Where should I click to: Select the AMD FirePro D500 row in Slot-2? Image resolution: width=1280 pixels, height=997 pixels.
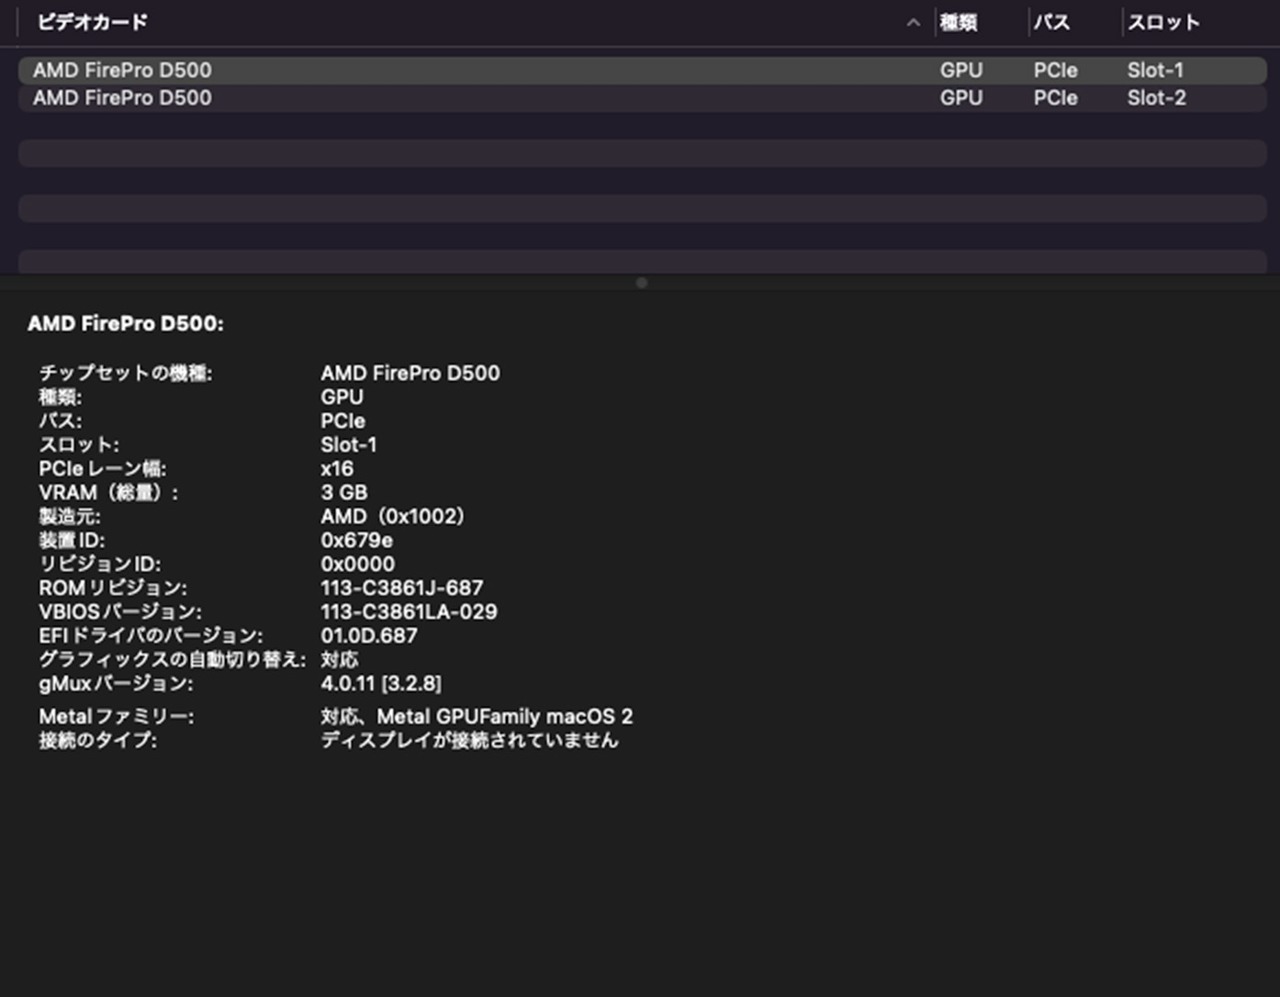tap(642, 98)
